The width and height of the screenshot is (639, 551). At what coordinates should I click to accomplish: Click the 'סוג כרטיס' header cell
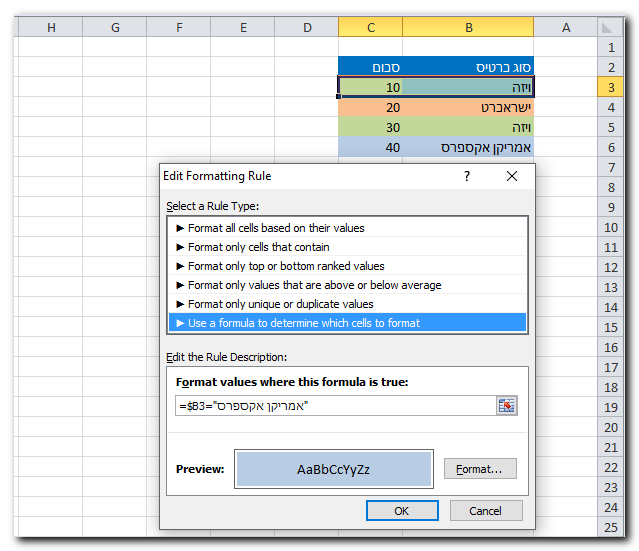[x=469, y=67]
